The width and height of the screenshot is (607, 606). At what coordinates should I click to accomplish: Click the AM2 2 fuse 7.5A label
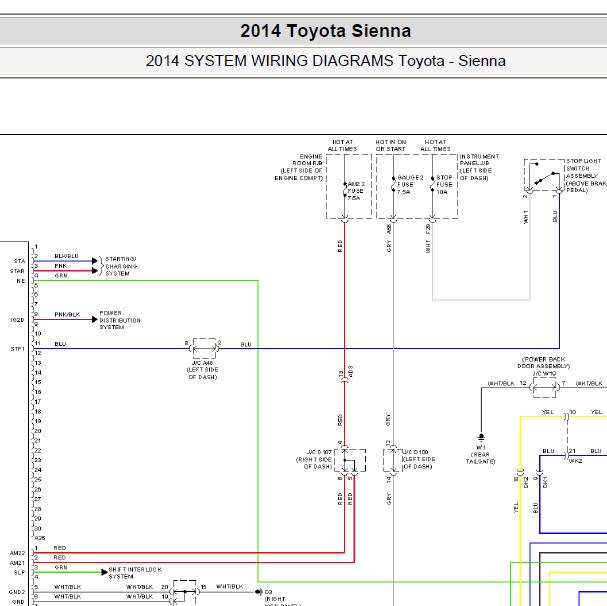click(356, 191)
